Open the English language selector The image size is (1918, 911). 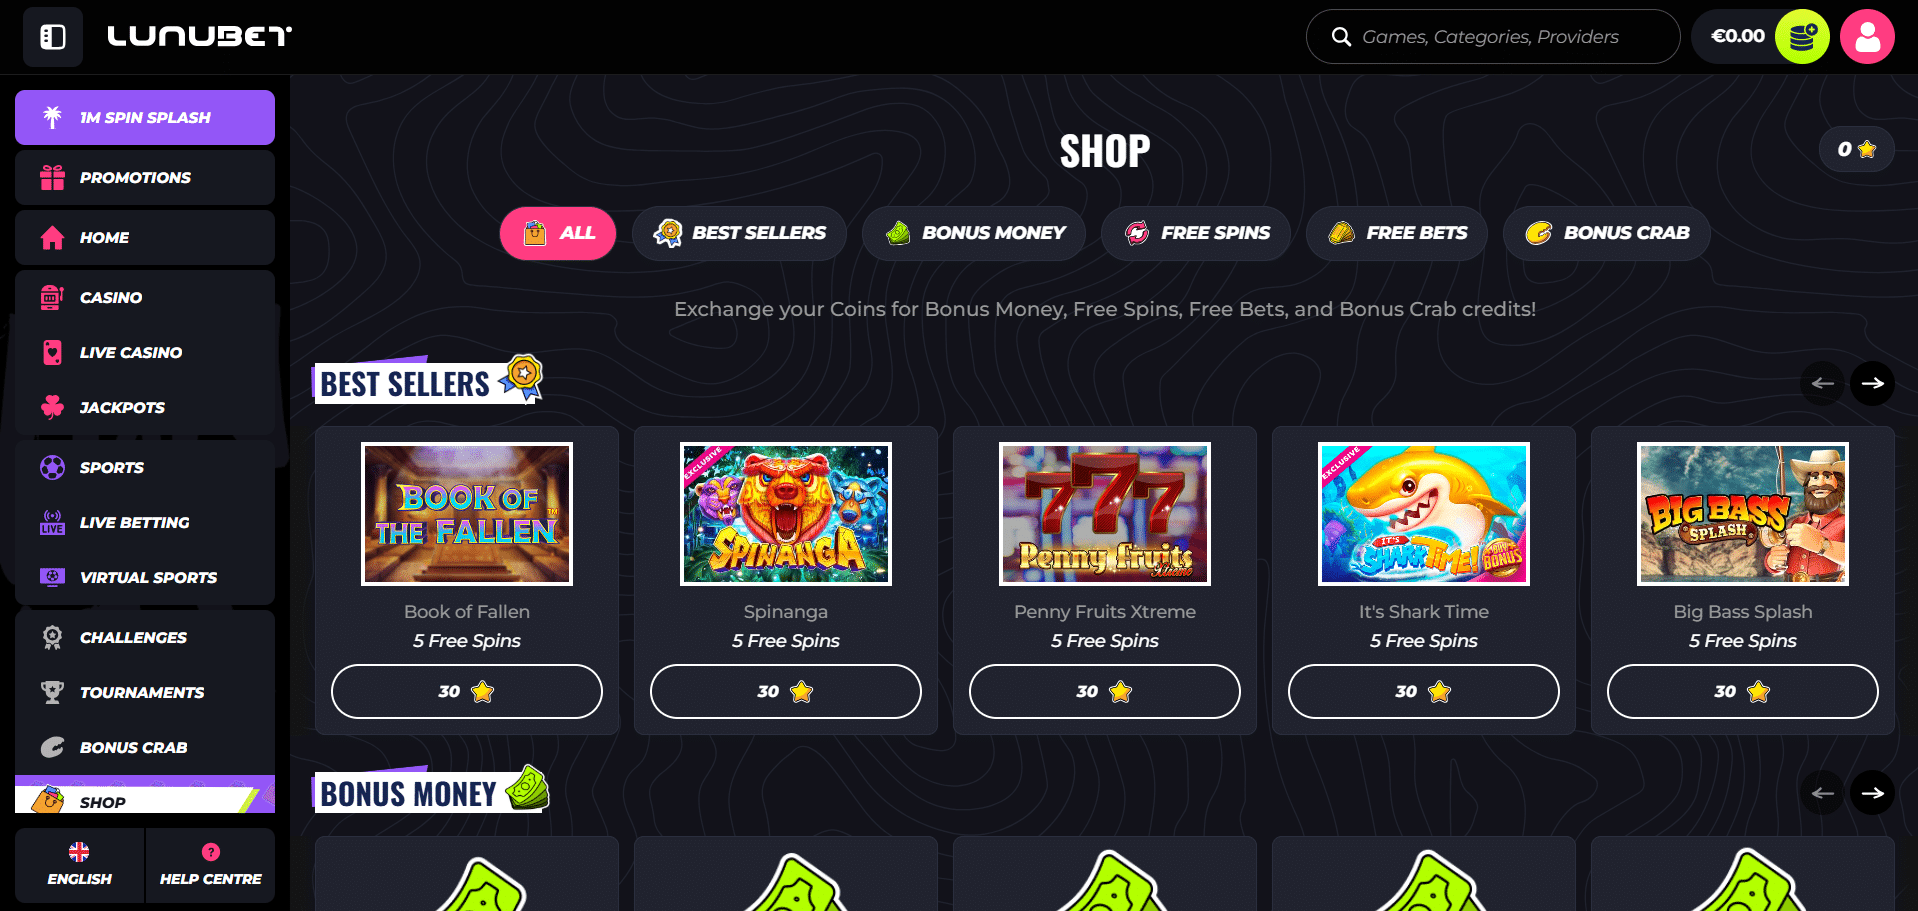pyautogui.click(x=79, y=865)
